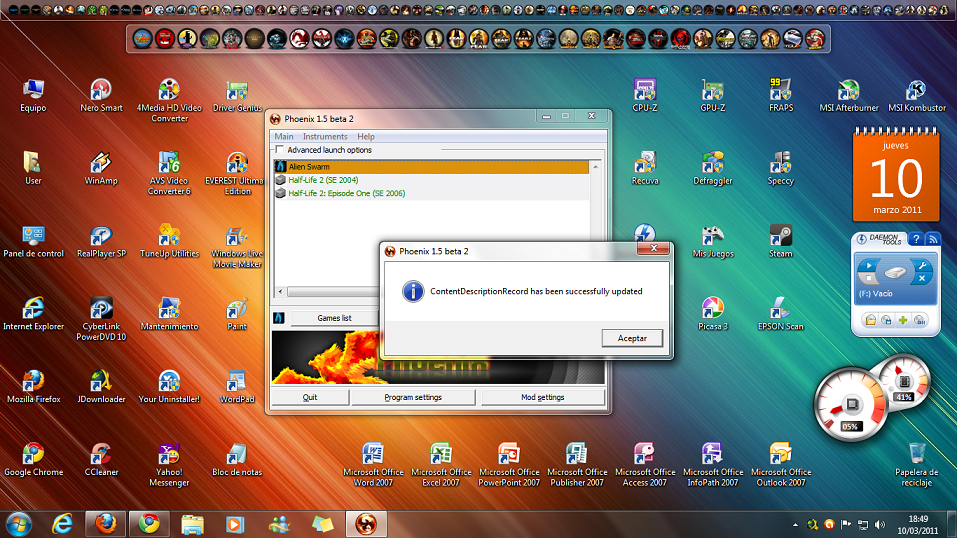This screenshot has height=538, width=957.
Task: Launch CPU-Z desktop shortcut
Action: 645,96
